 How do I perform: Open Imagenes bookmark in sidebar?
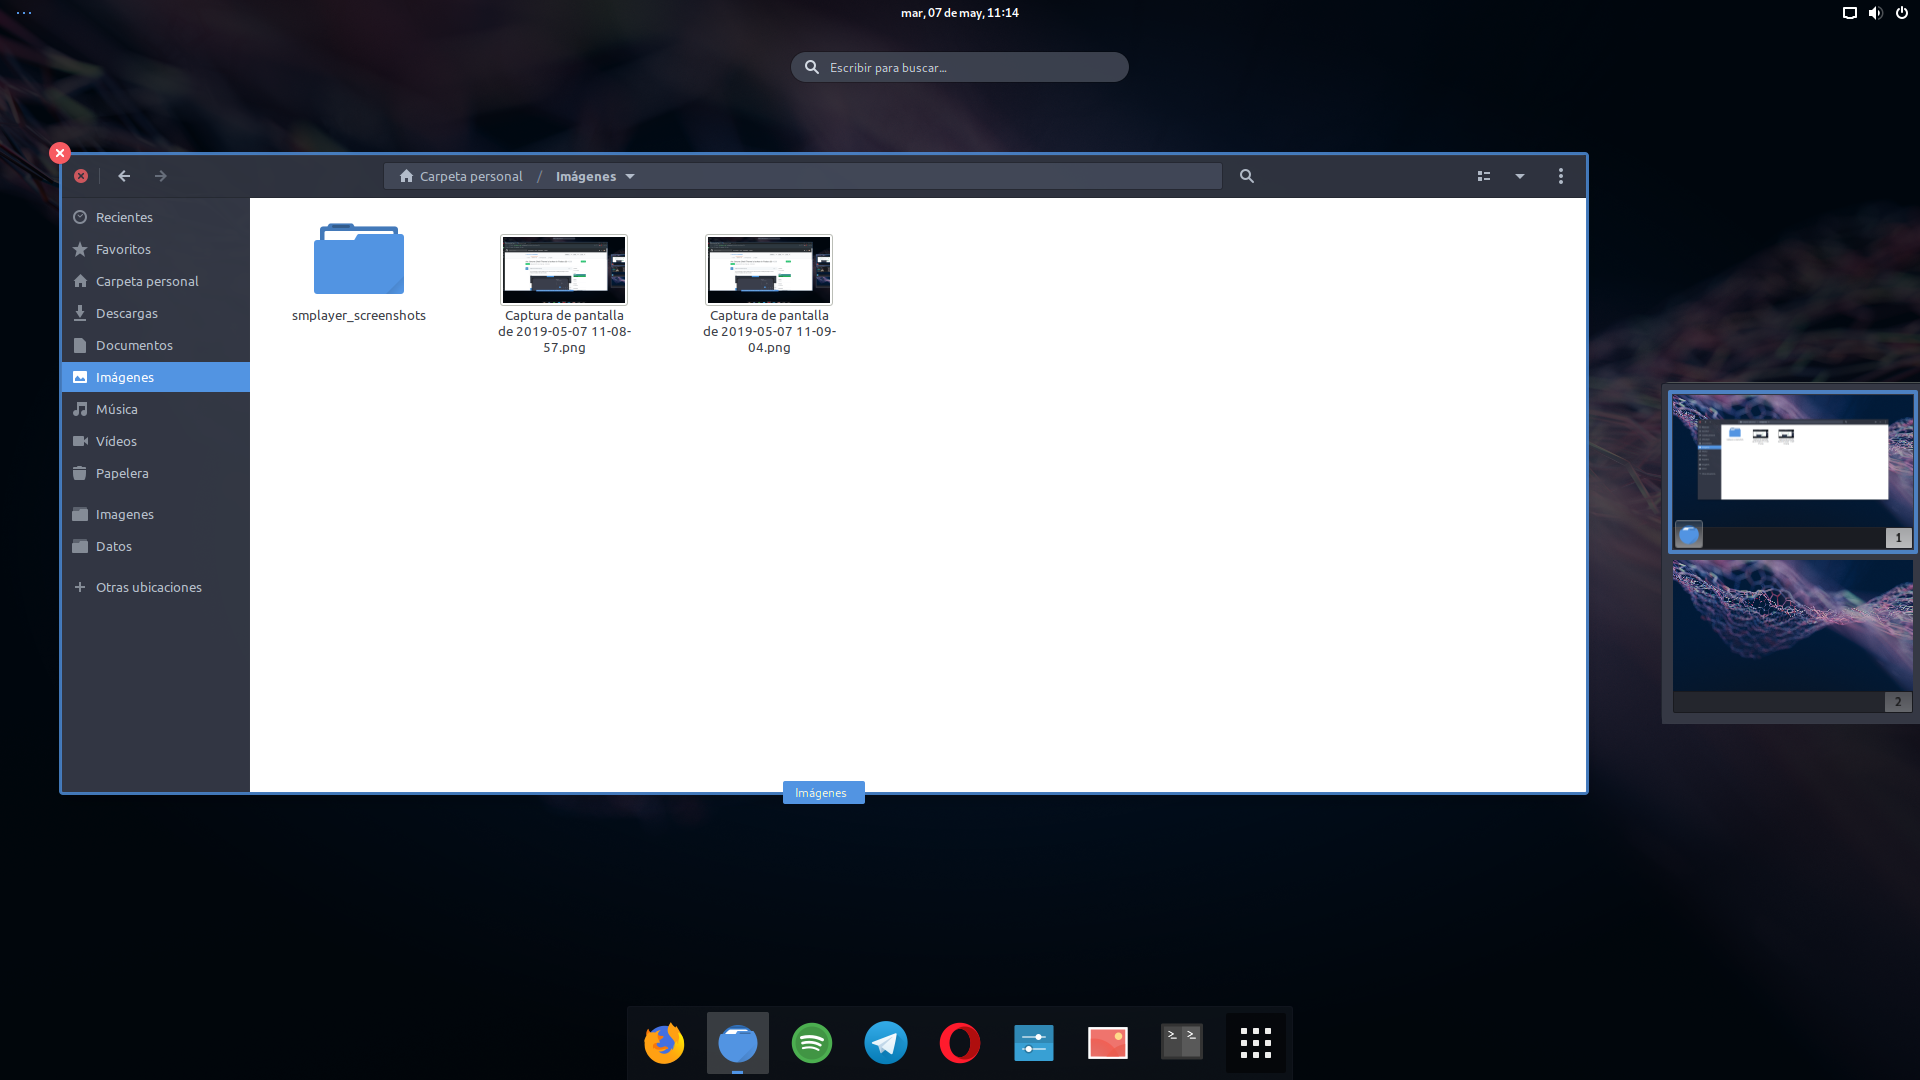pos(155,514)
